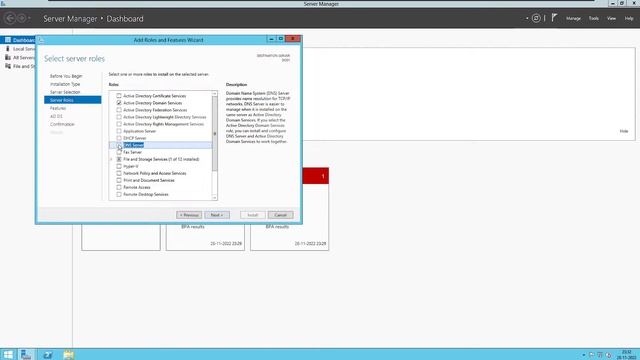
Task: Check the Application Server role
Action: pos(119,131)
